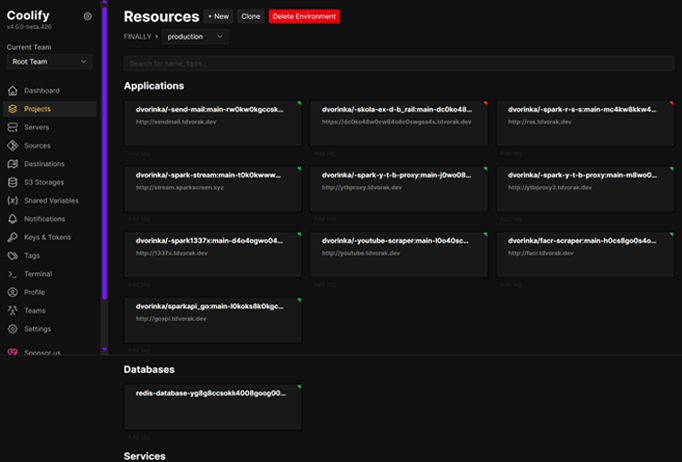Open the settings gear next to Coolify logo
682x462 pixels.
tap(87, 17)
